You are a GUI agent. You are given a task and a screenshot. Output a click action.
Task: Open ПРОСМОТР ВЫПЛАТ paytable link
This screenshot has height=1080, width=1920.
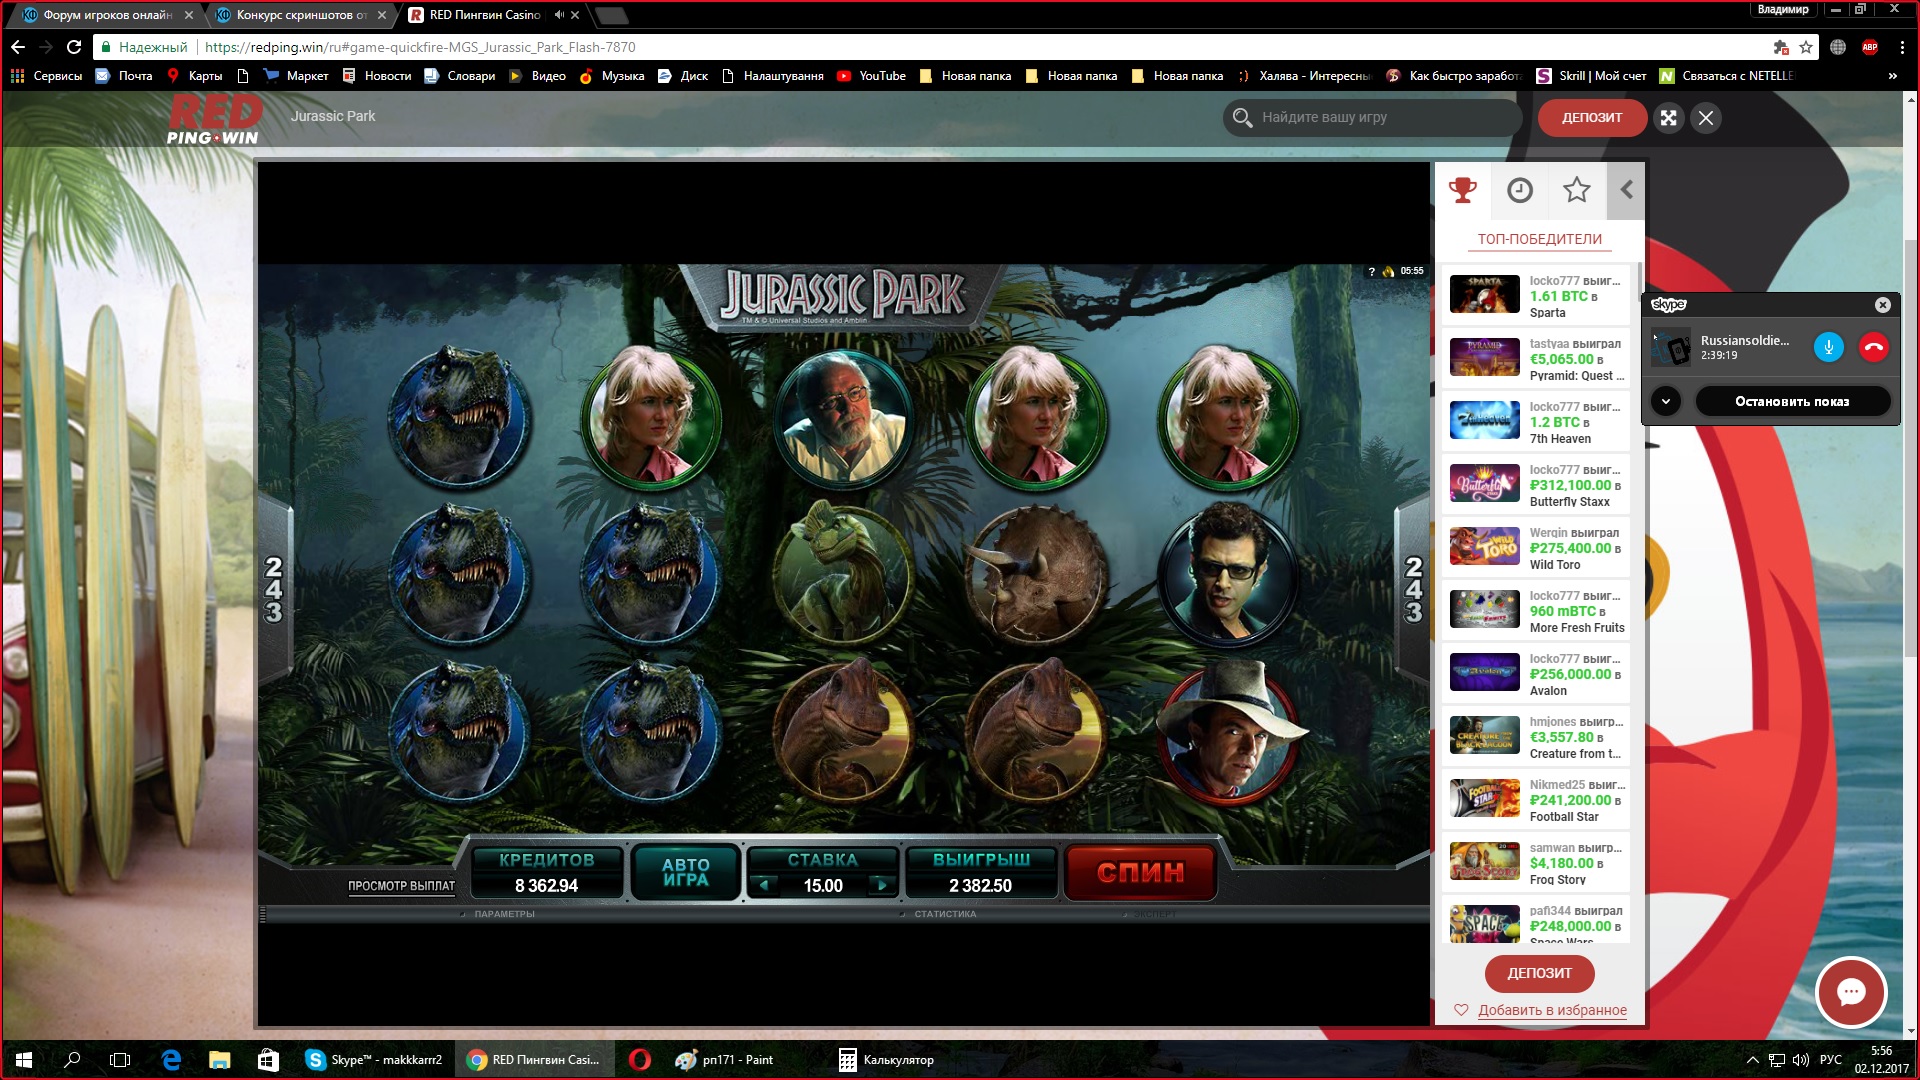pyautogui.click(x=401, y=886)
